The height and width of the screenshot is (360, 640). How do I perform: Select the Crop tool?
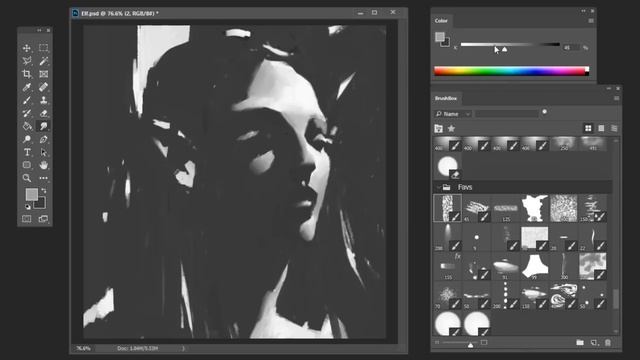(x=27, y=74)
